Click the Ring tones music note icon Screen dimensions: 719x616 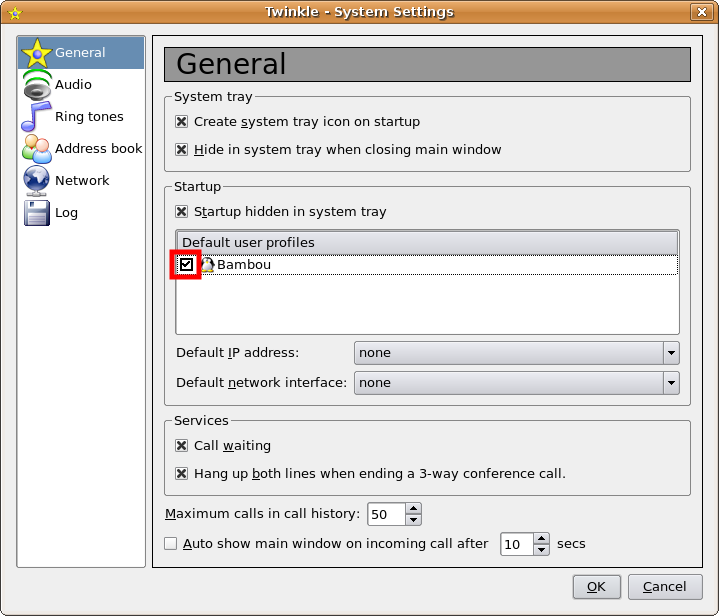tap(36, 117)
